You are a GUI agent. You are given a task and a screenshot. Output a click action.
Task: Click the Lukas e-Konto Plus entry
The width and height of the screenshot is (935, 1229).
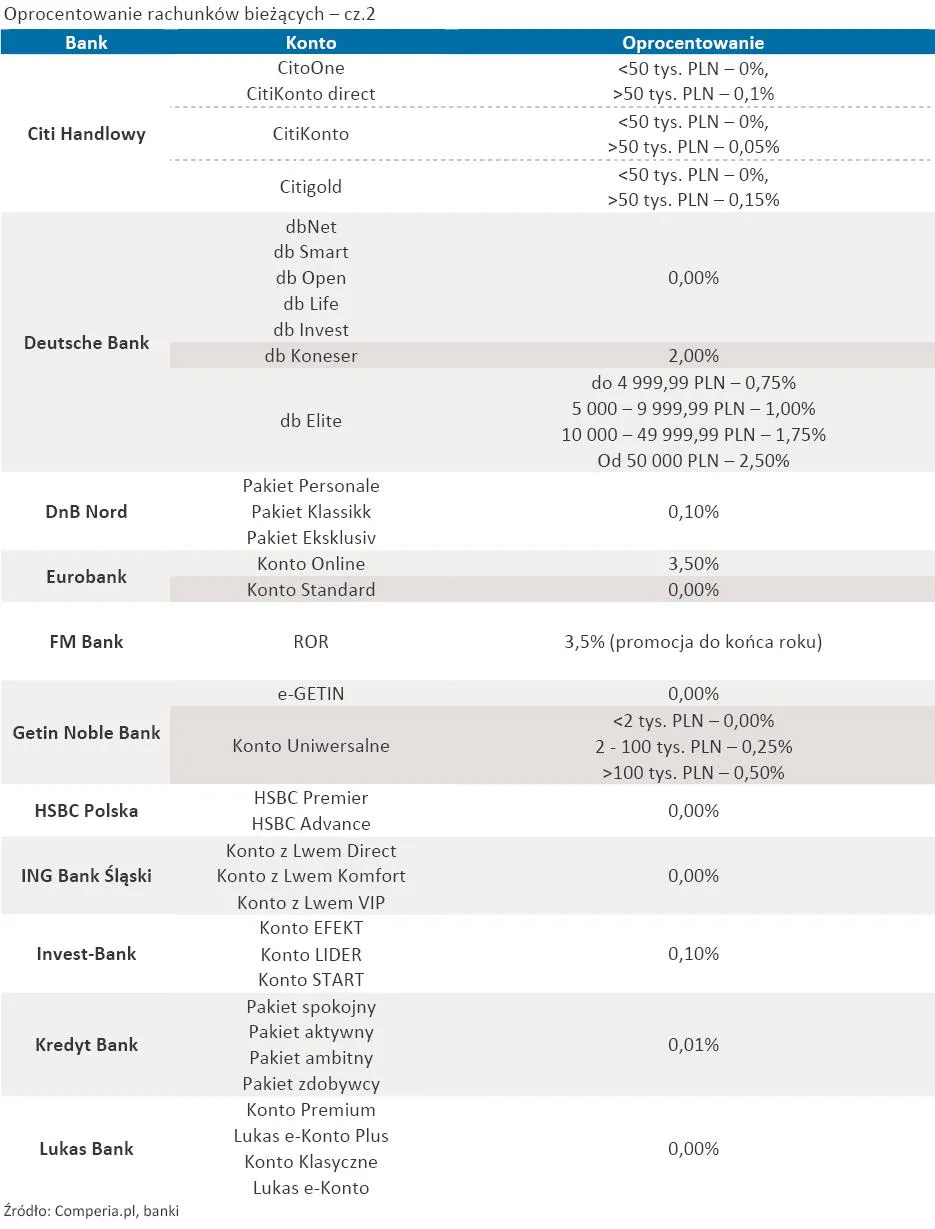coord(311,1136)
